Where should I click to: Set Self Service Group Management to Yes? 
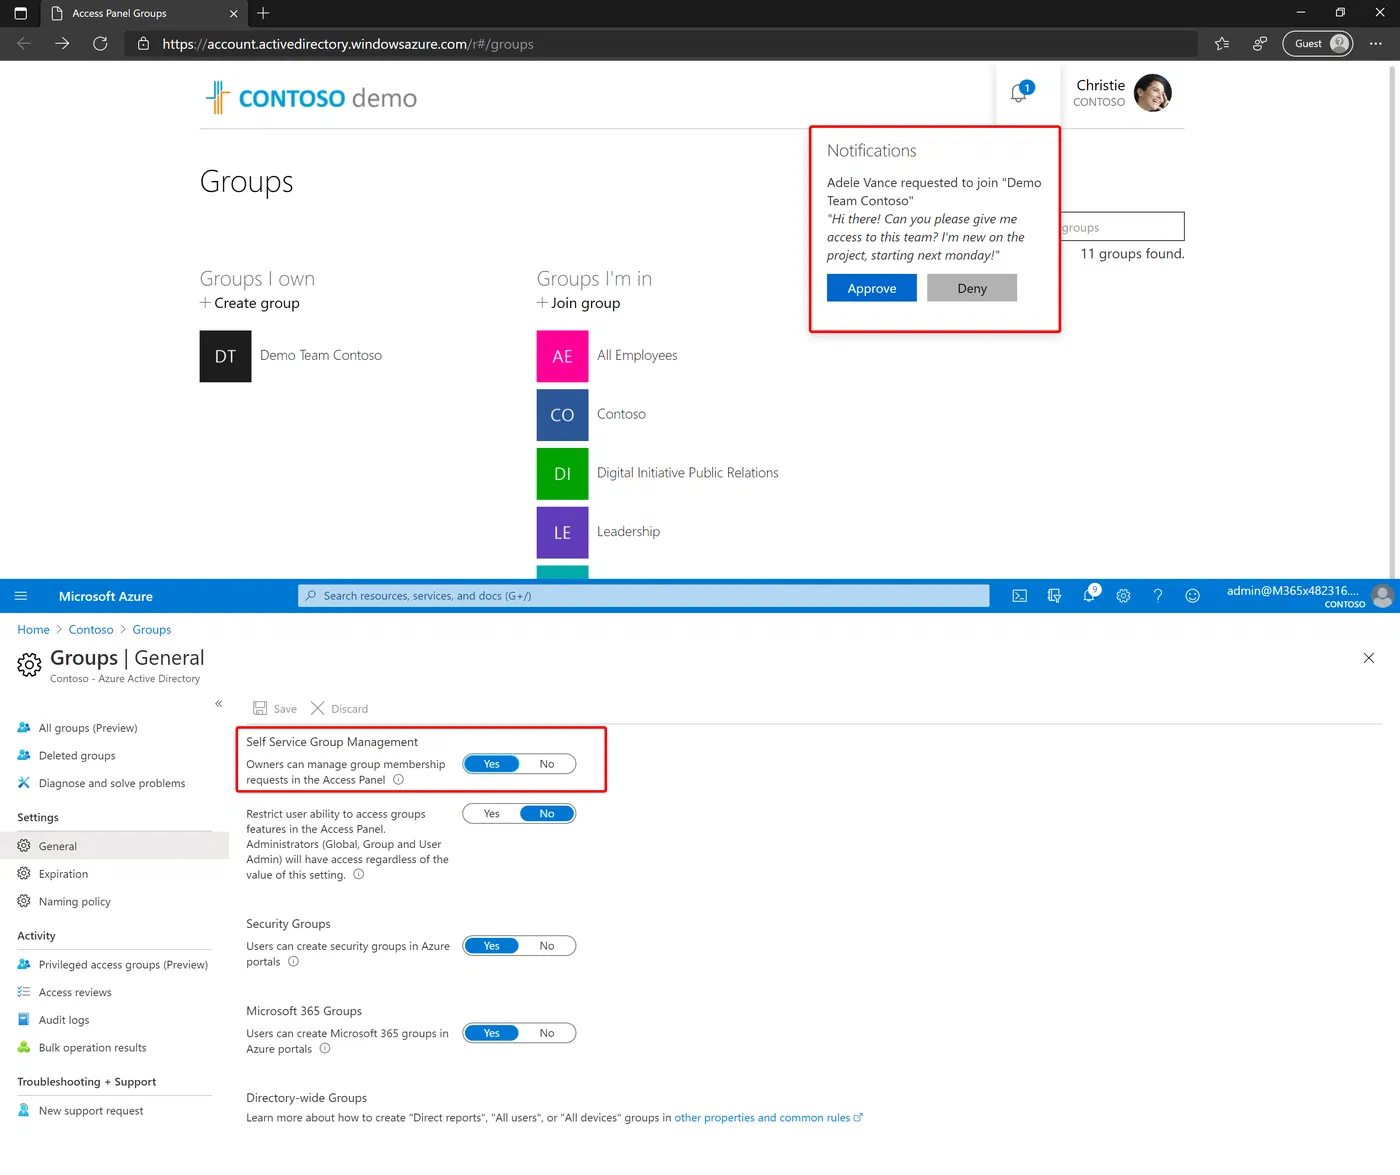[491, 764]
